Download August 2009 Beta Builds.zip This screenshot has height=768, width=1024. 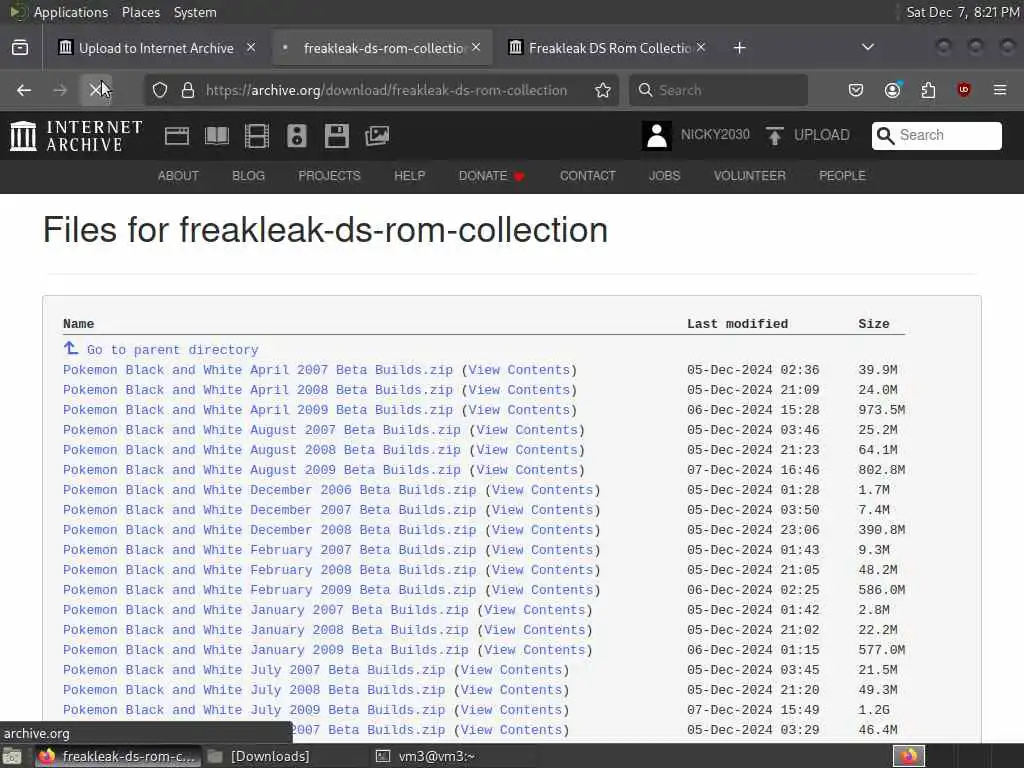point(261,470)
